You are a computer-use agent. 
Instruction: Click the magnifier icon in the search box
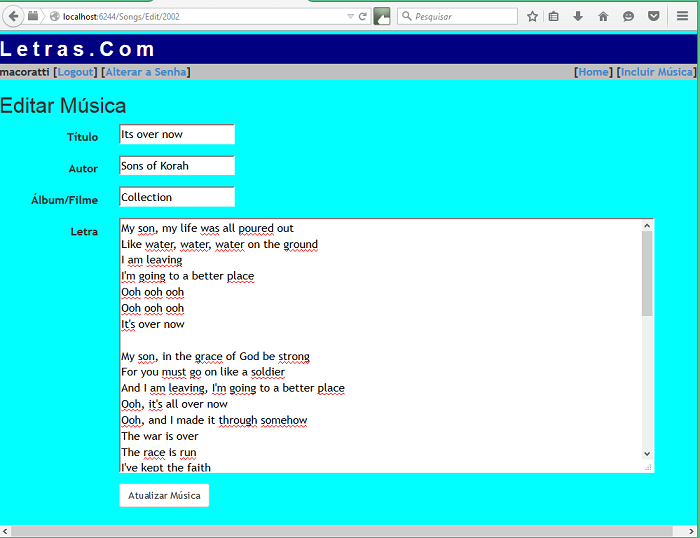[x=406, y=16]
